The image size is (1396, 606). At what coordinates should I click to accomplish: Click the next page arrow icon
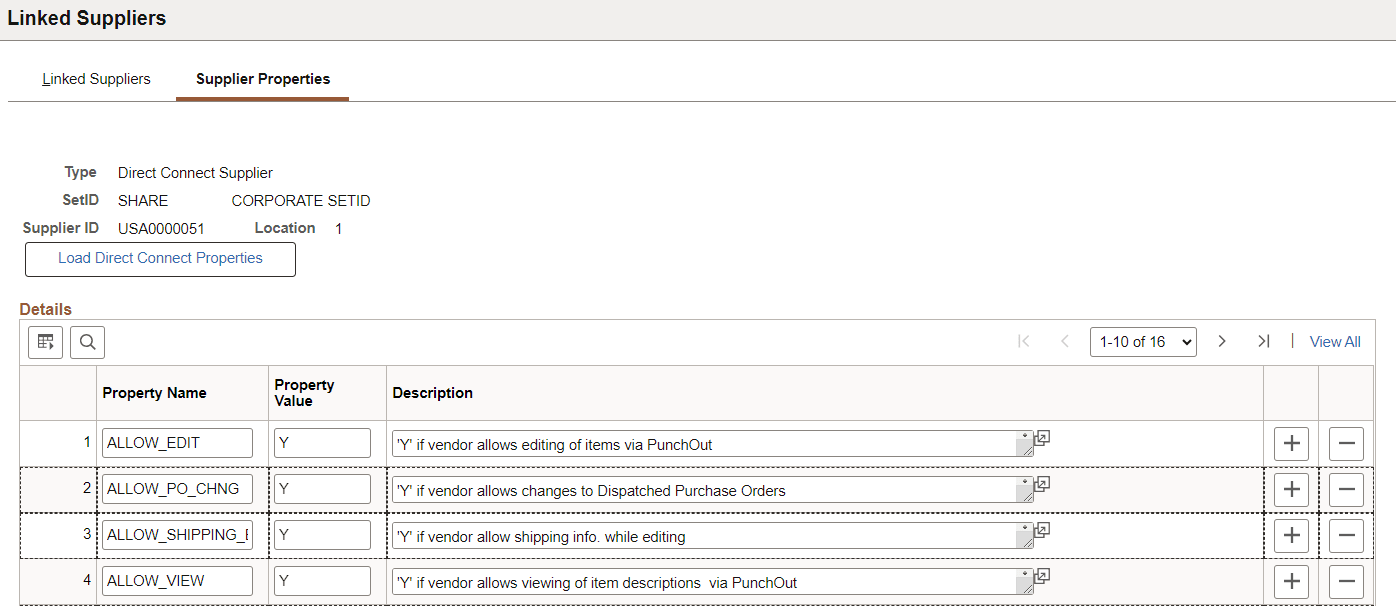(x=1222, y=341)
